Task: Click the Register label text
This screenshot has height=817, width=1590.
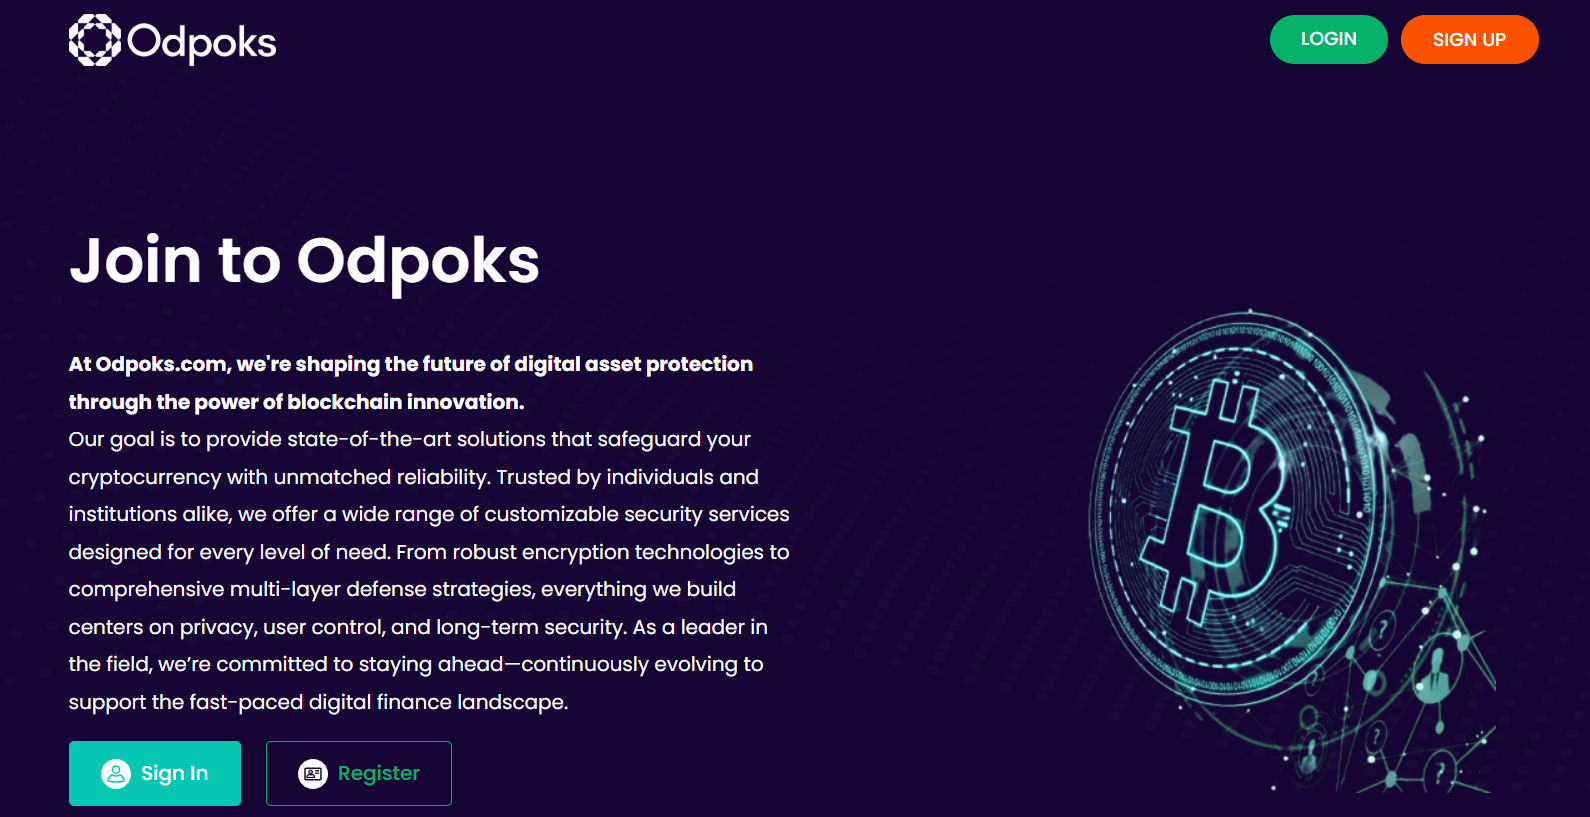Action: click(x=378, y=774)
